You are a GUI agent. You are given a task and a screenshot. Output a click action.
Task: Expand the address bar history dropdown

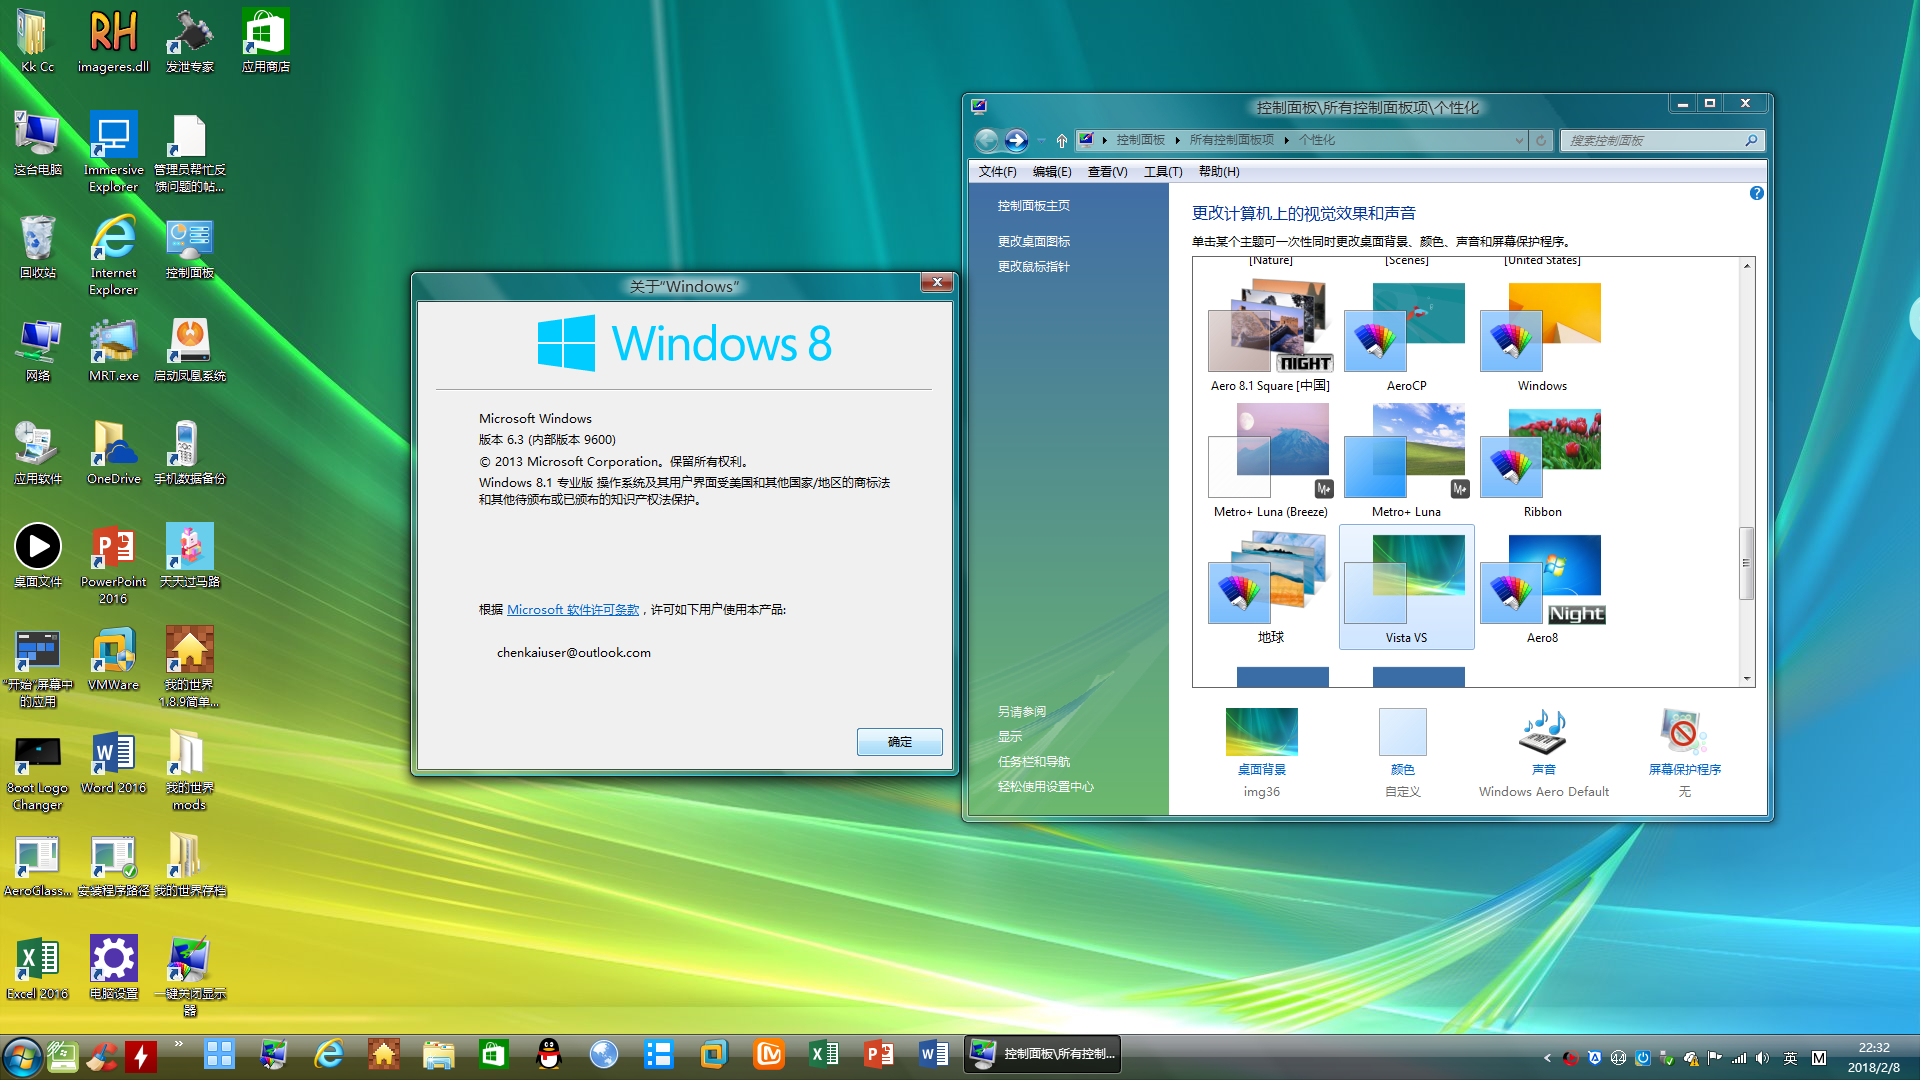point(1519,141)
